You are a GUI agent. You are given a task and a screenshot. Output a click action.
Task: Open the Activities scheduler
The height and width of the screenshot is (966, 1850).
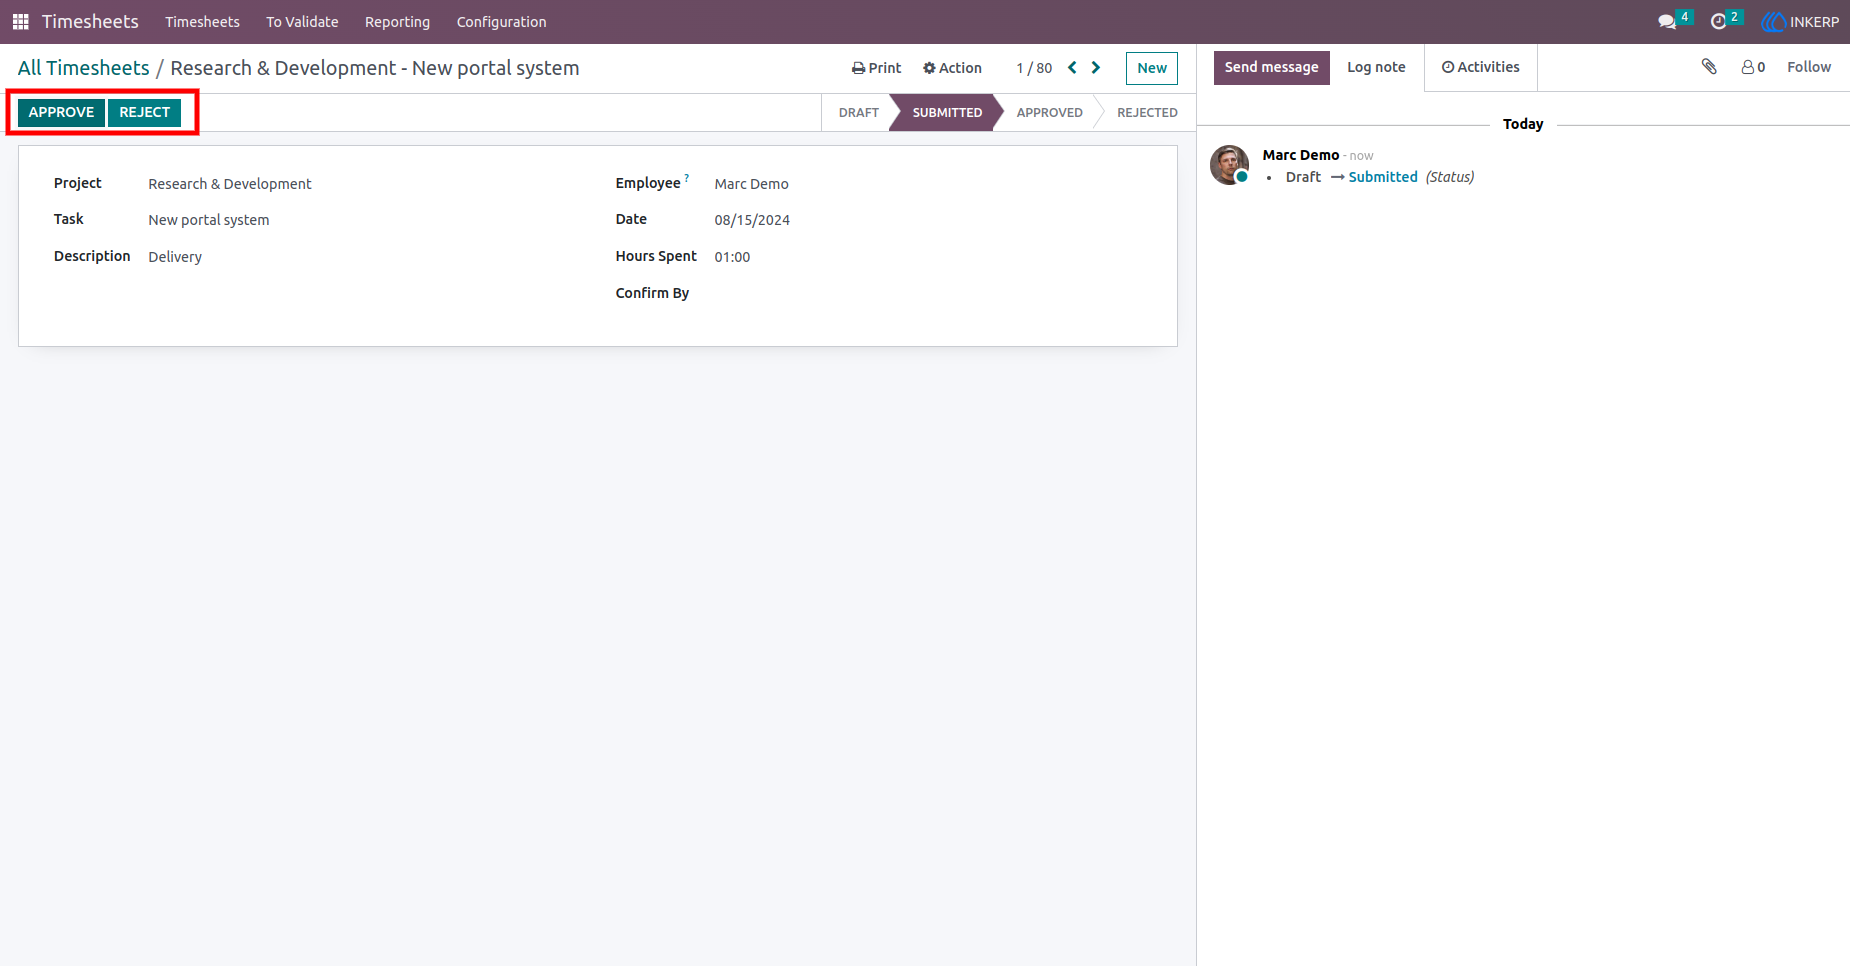point(1480,67)
